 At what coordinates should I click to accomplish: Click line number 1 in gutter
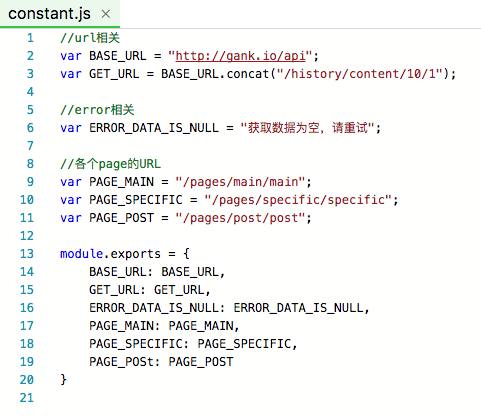[x=30, y=38]
